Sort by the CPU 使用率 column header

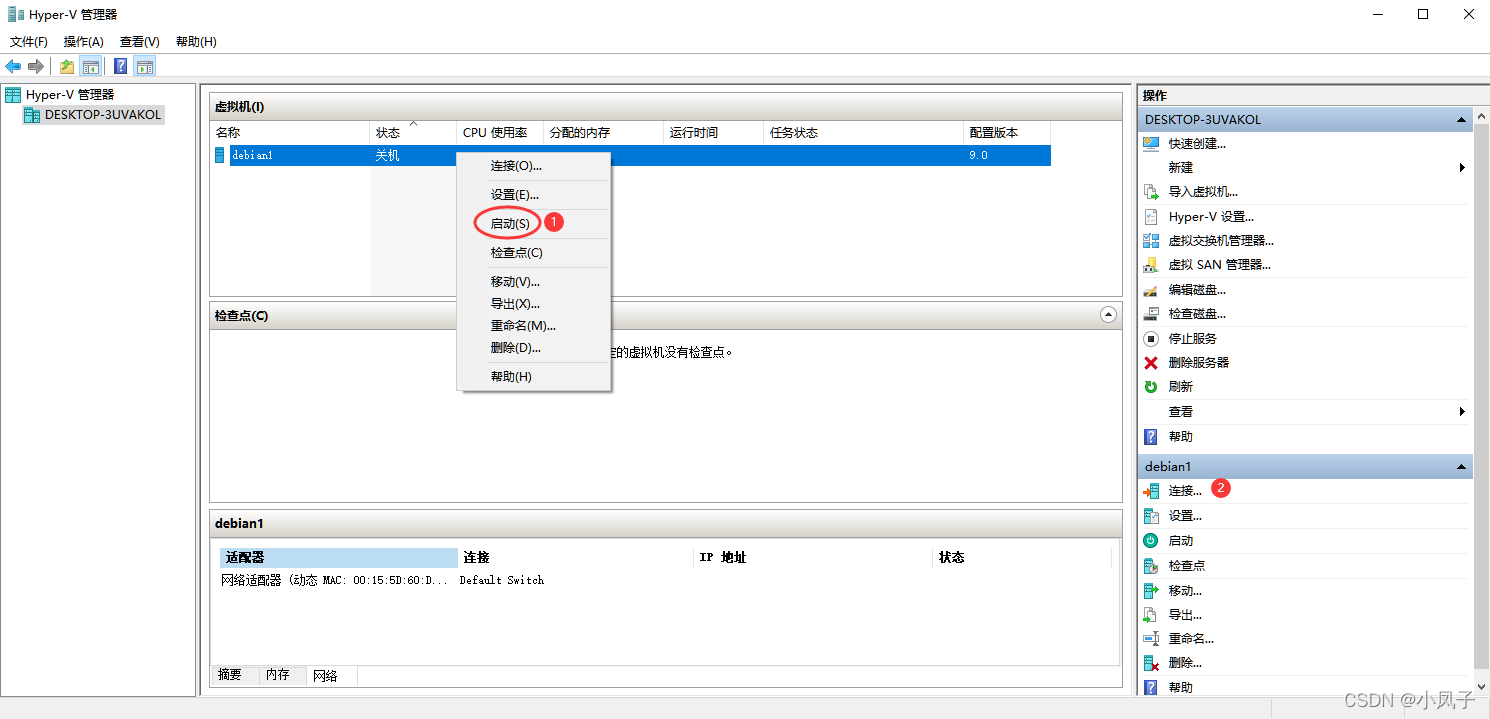pos(500,133)
